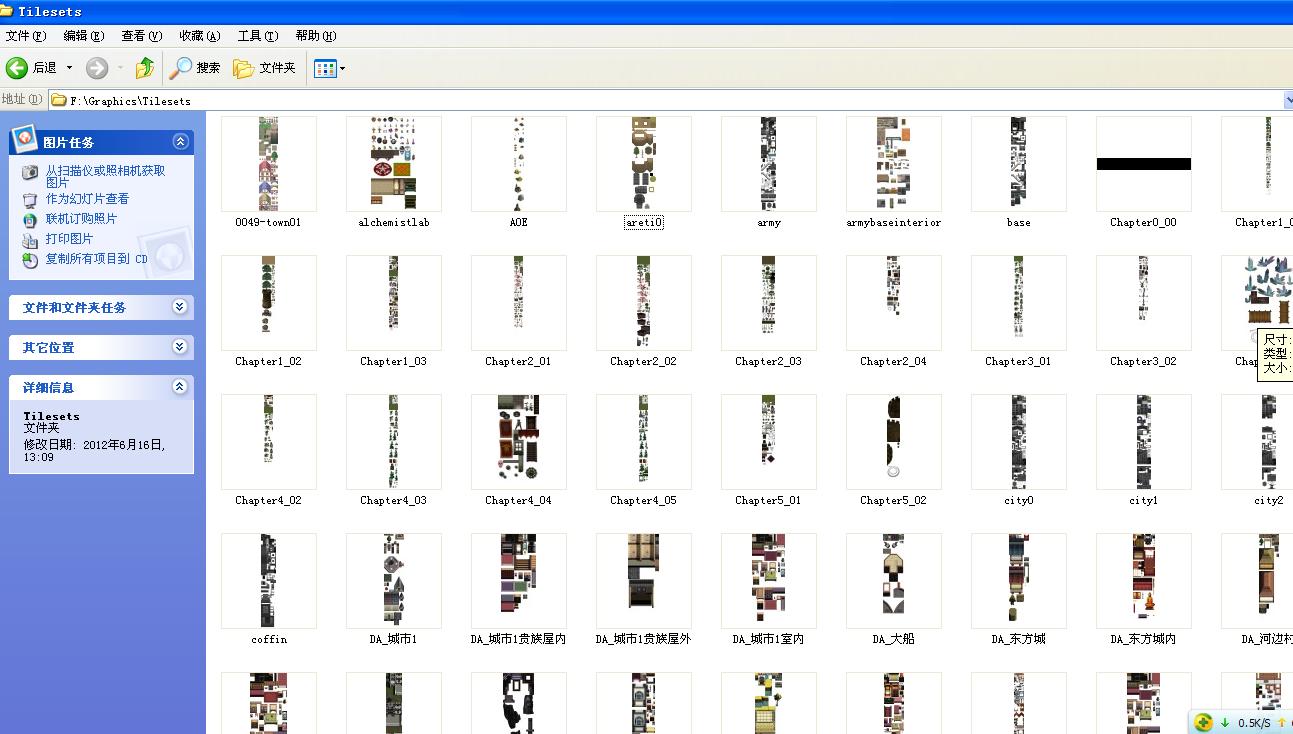
Task: Open the 文件(F) menu
Action: tap(26, 36)
